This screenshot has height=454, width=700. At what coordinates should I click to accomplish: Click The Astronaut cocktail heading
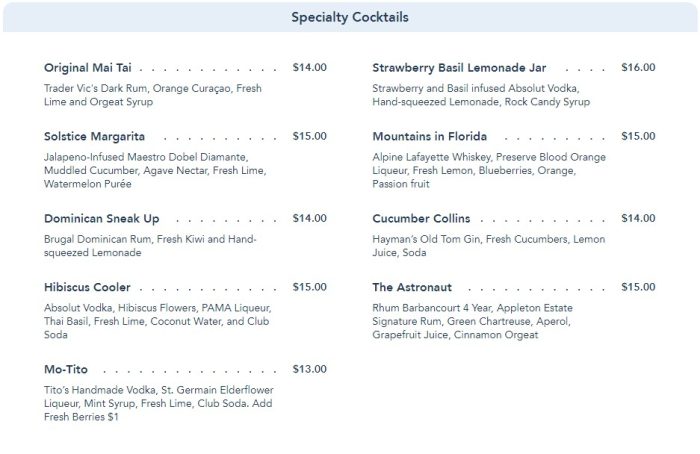411,287
